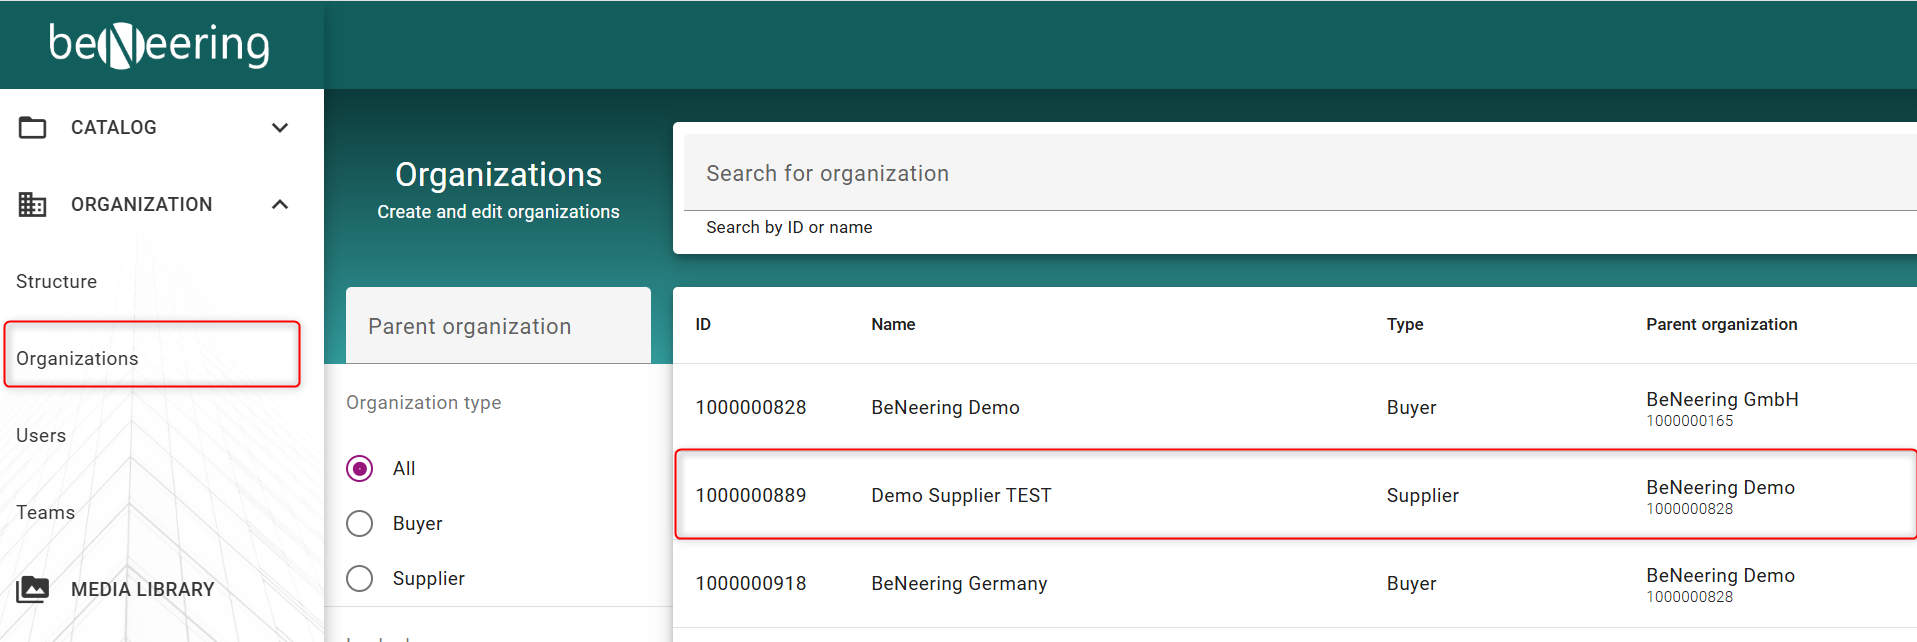
Task: Click the Organization building icon
Action: pos(33,205)
